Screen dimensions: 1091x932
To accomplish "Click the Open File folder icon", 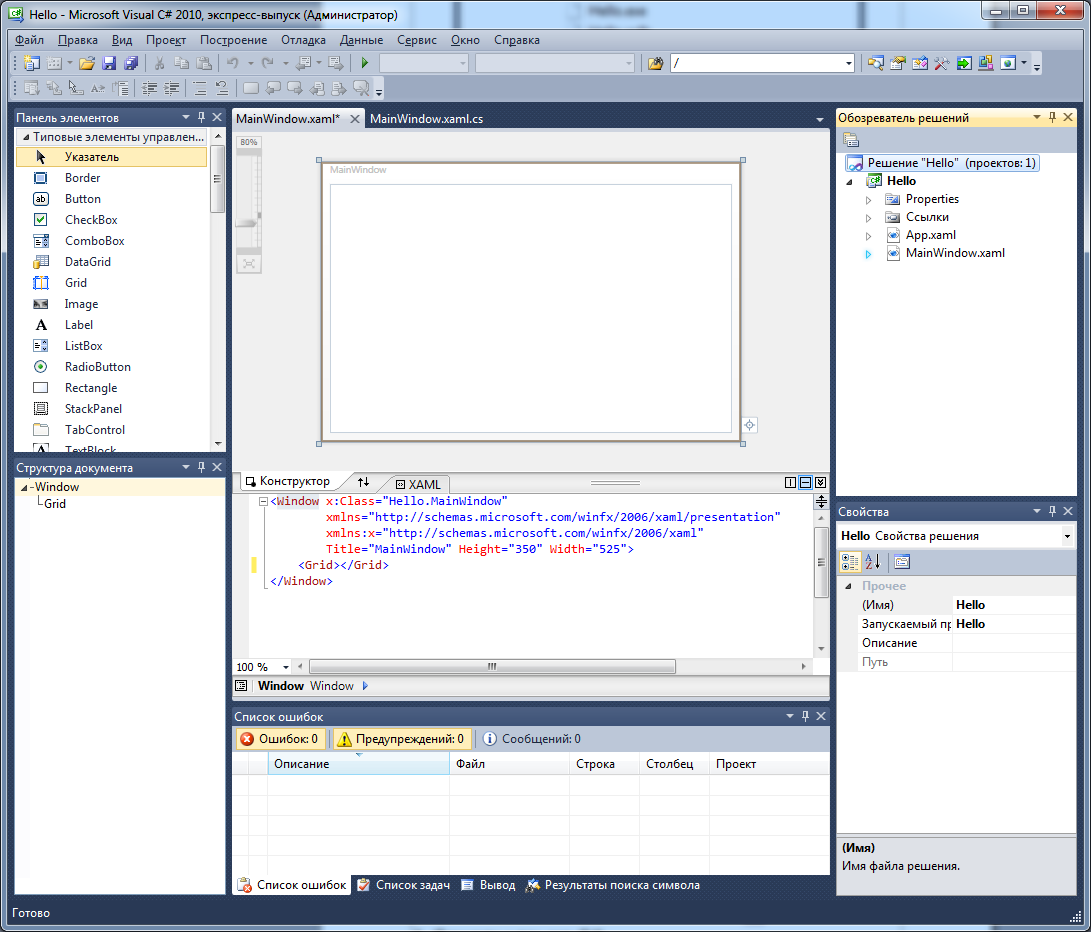I will pos(86,63).
